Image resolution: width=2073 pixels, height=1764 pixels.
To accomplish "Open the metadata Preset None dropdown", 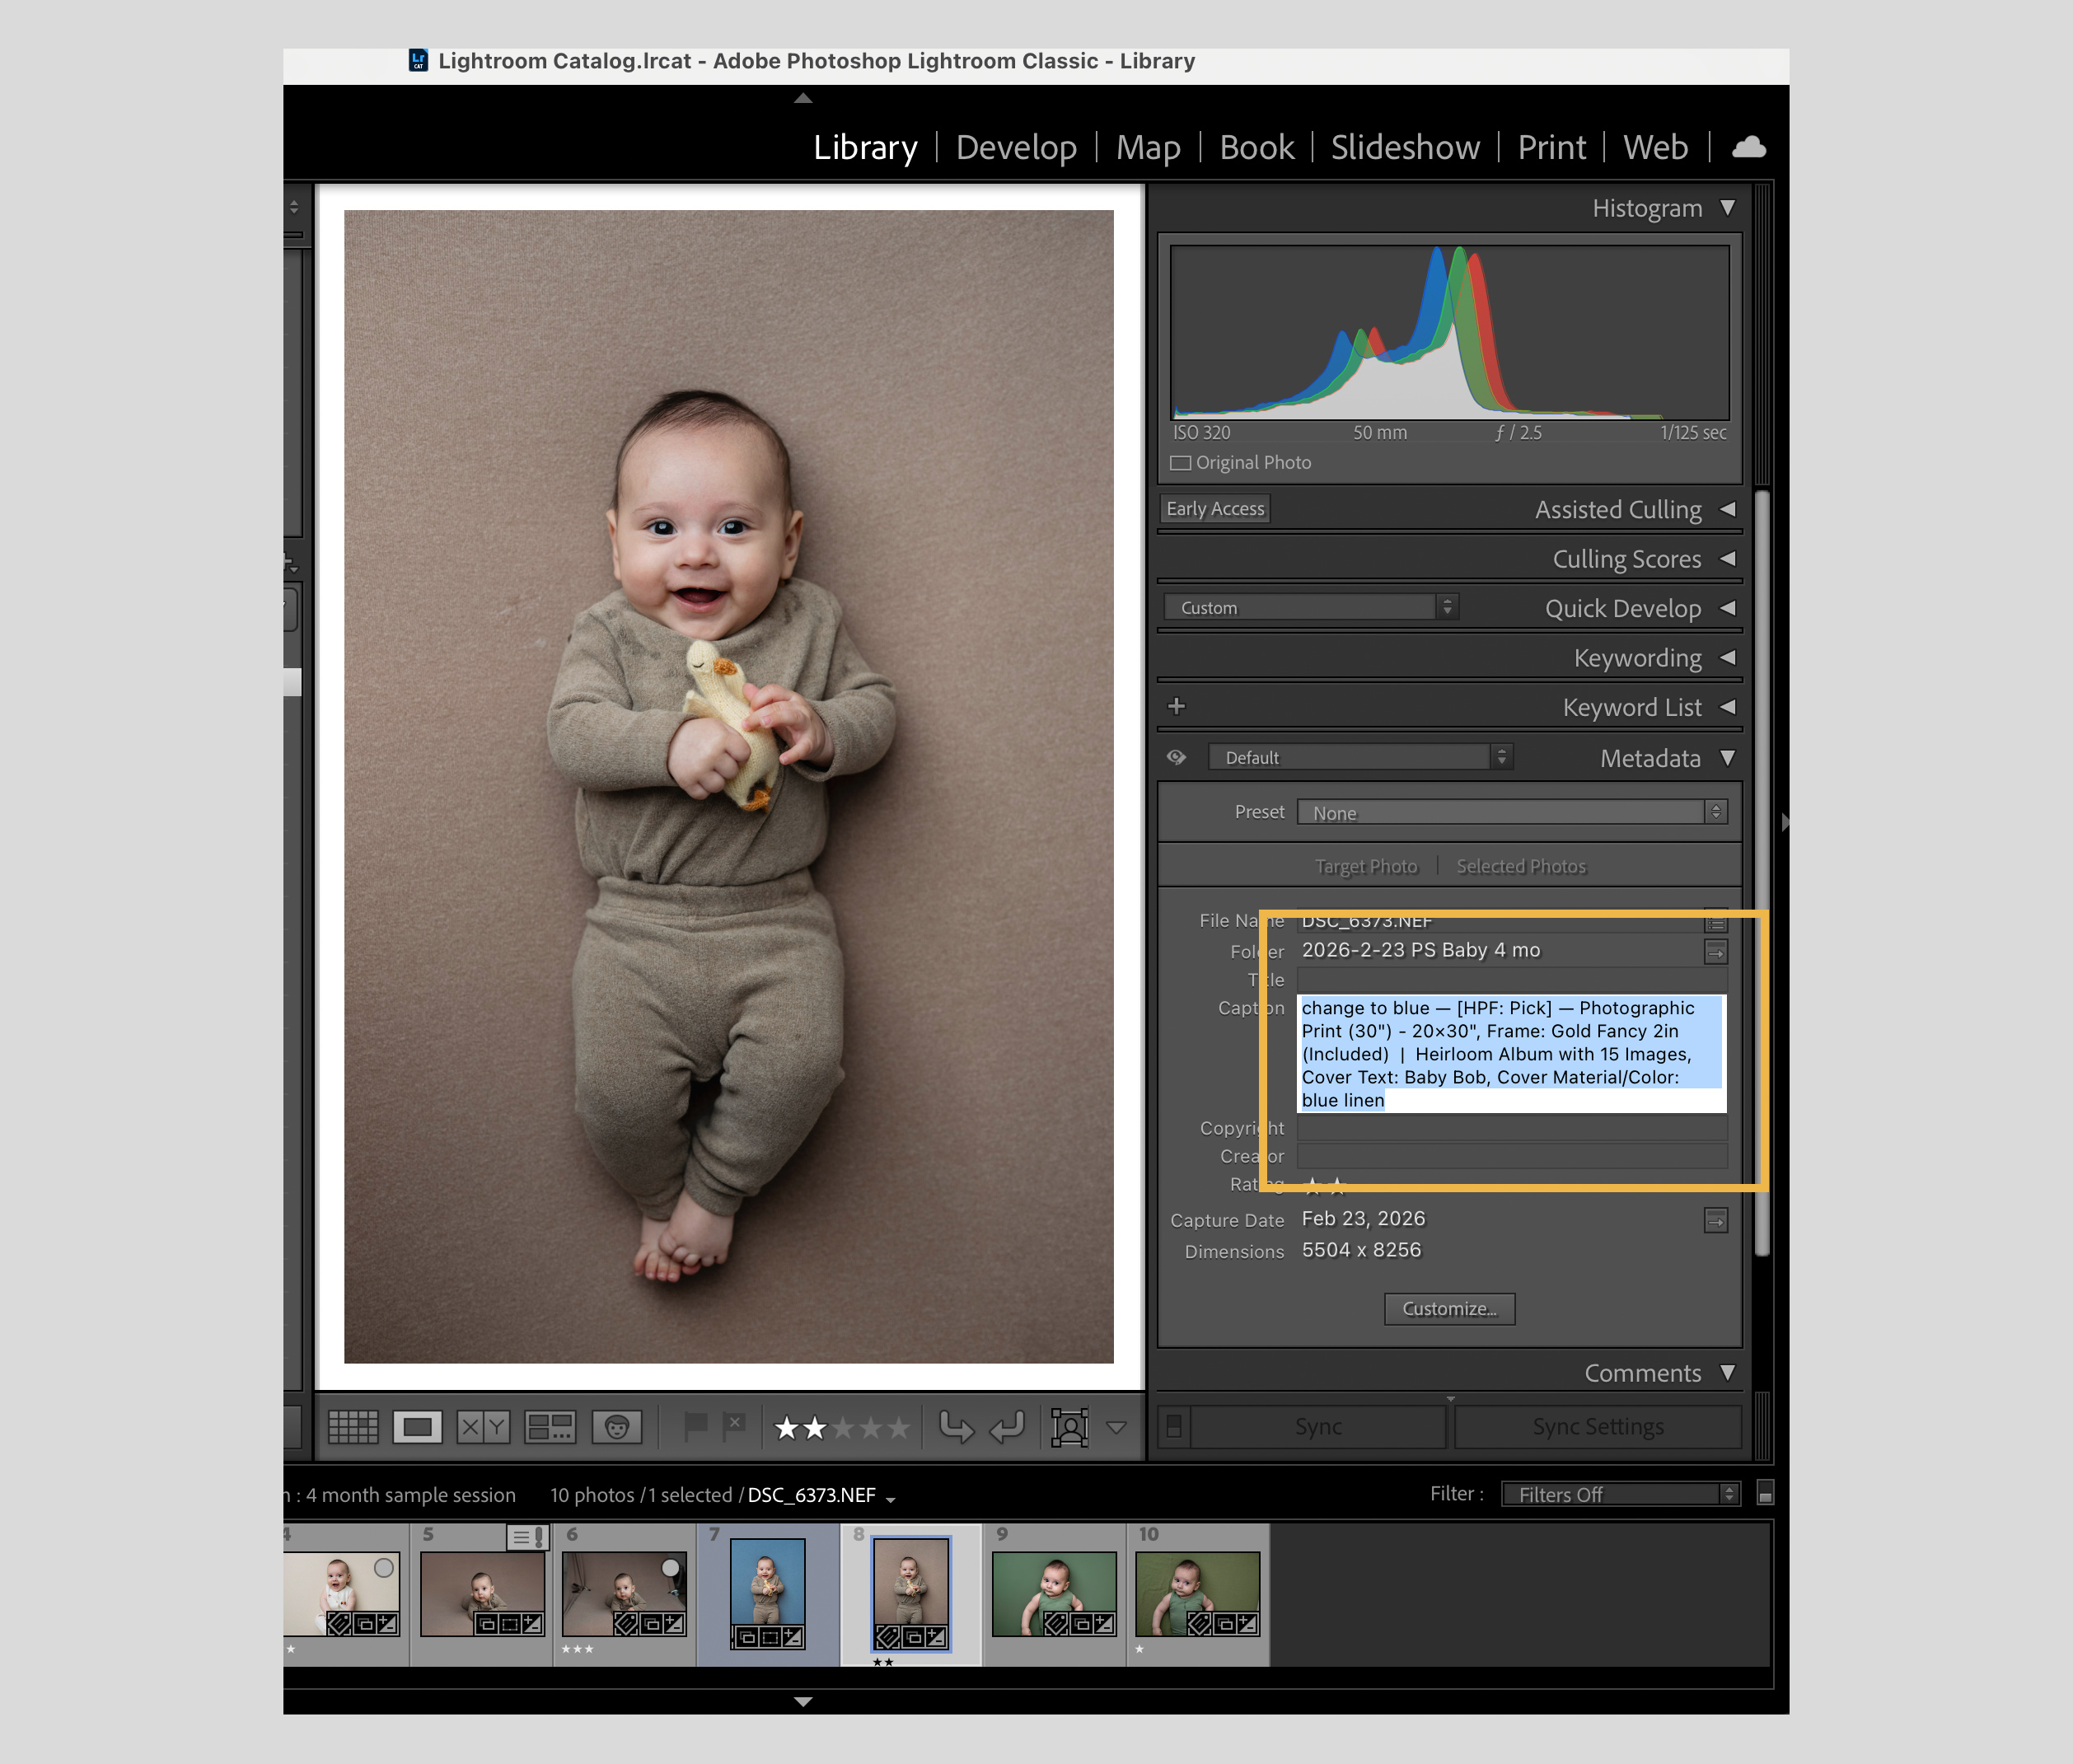I will 1511,813.
